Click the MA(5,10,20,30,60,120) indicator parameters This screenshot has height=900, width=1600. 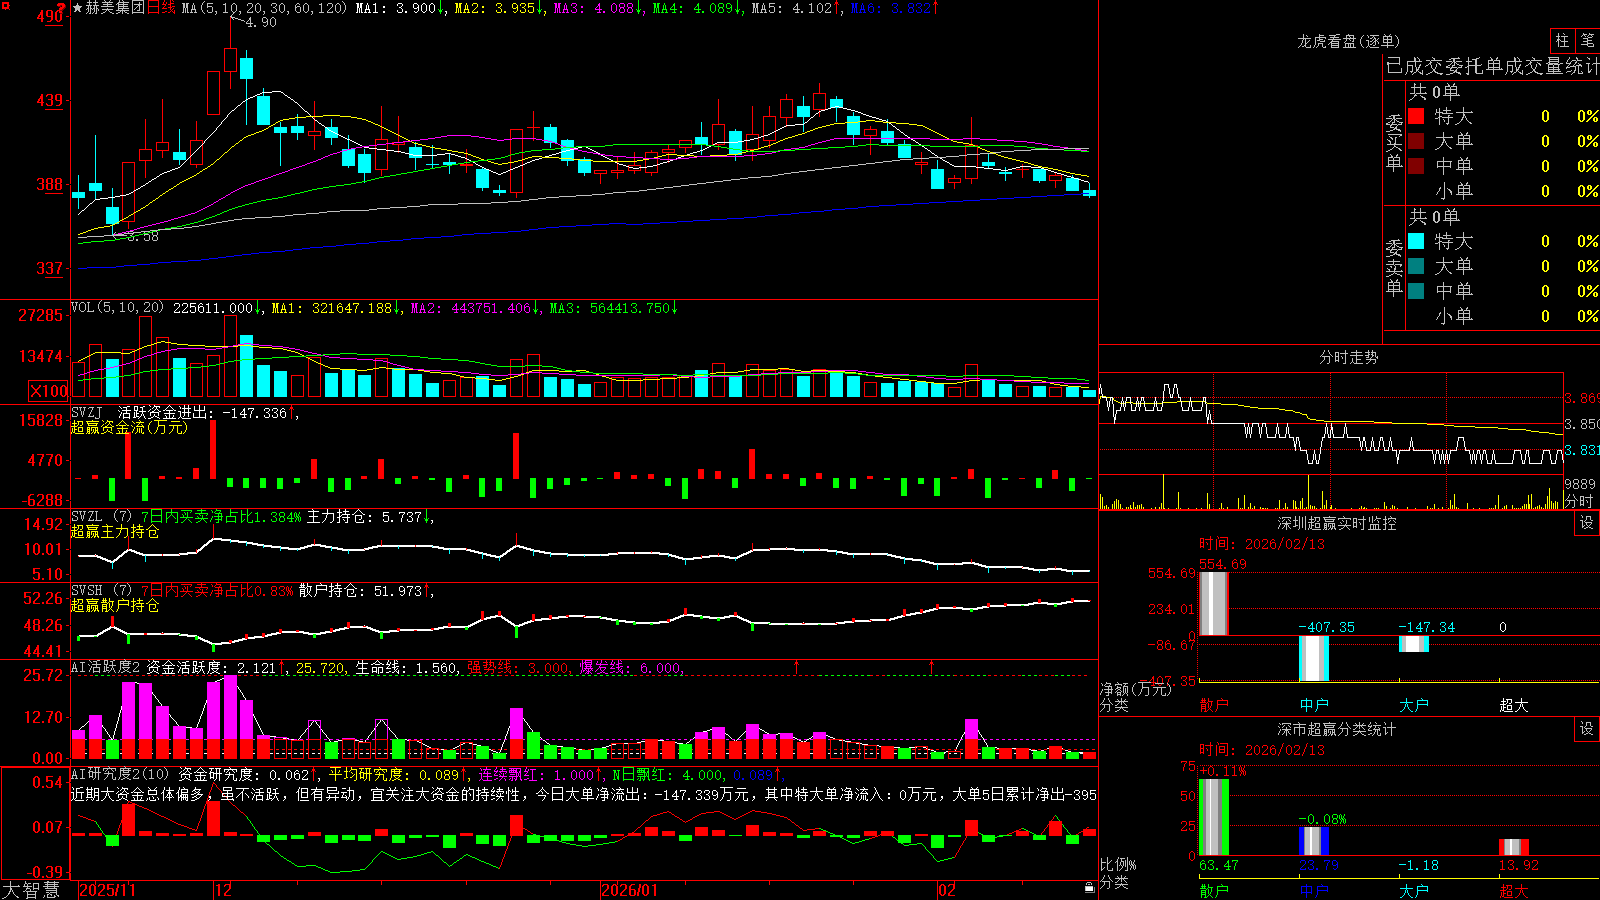[264, 8]
